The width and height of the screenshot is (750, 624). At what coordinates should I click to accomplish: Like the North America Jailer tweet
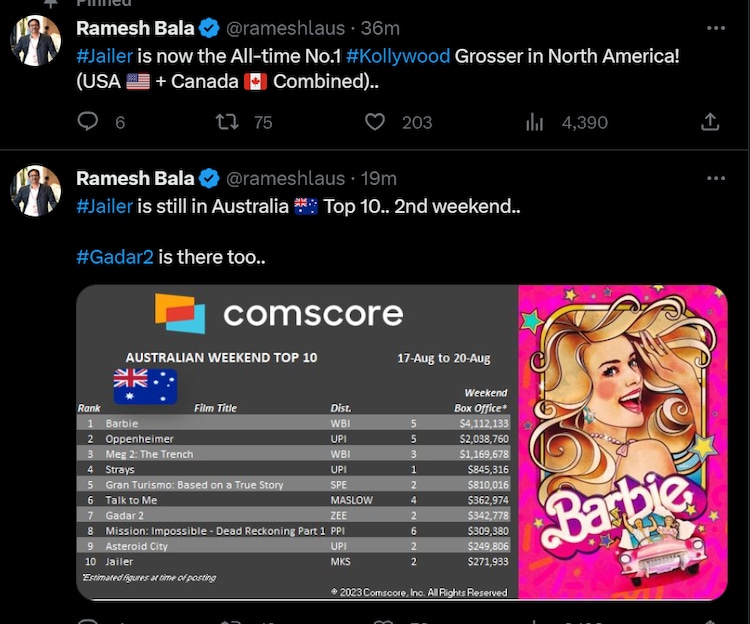click(375, 122)
